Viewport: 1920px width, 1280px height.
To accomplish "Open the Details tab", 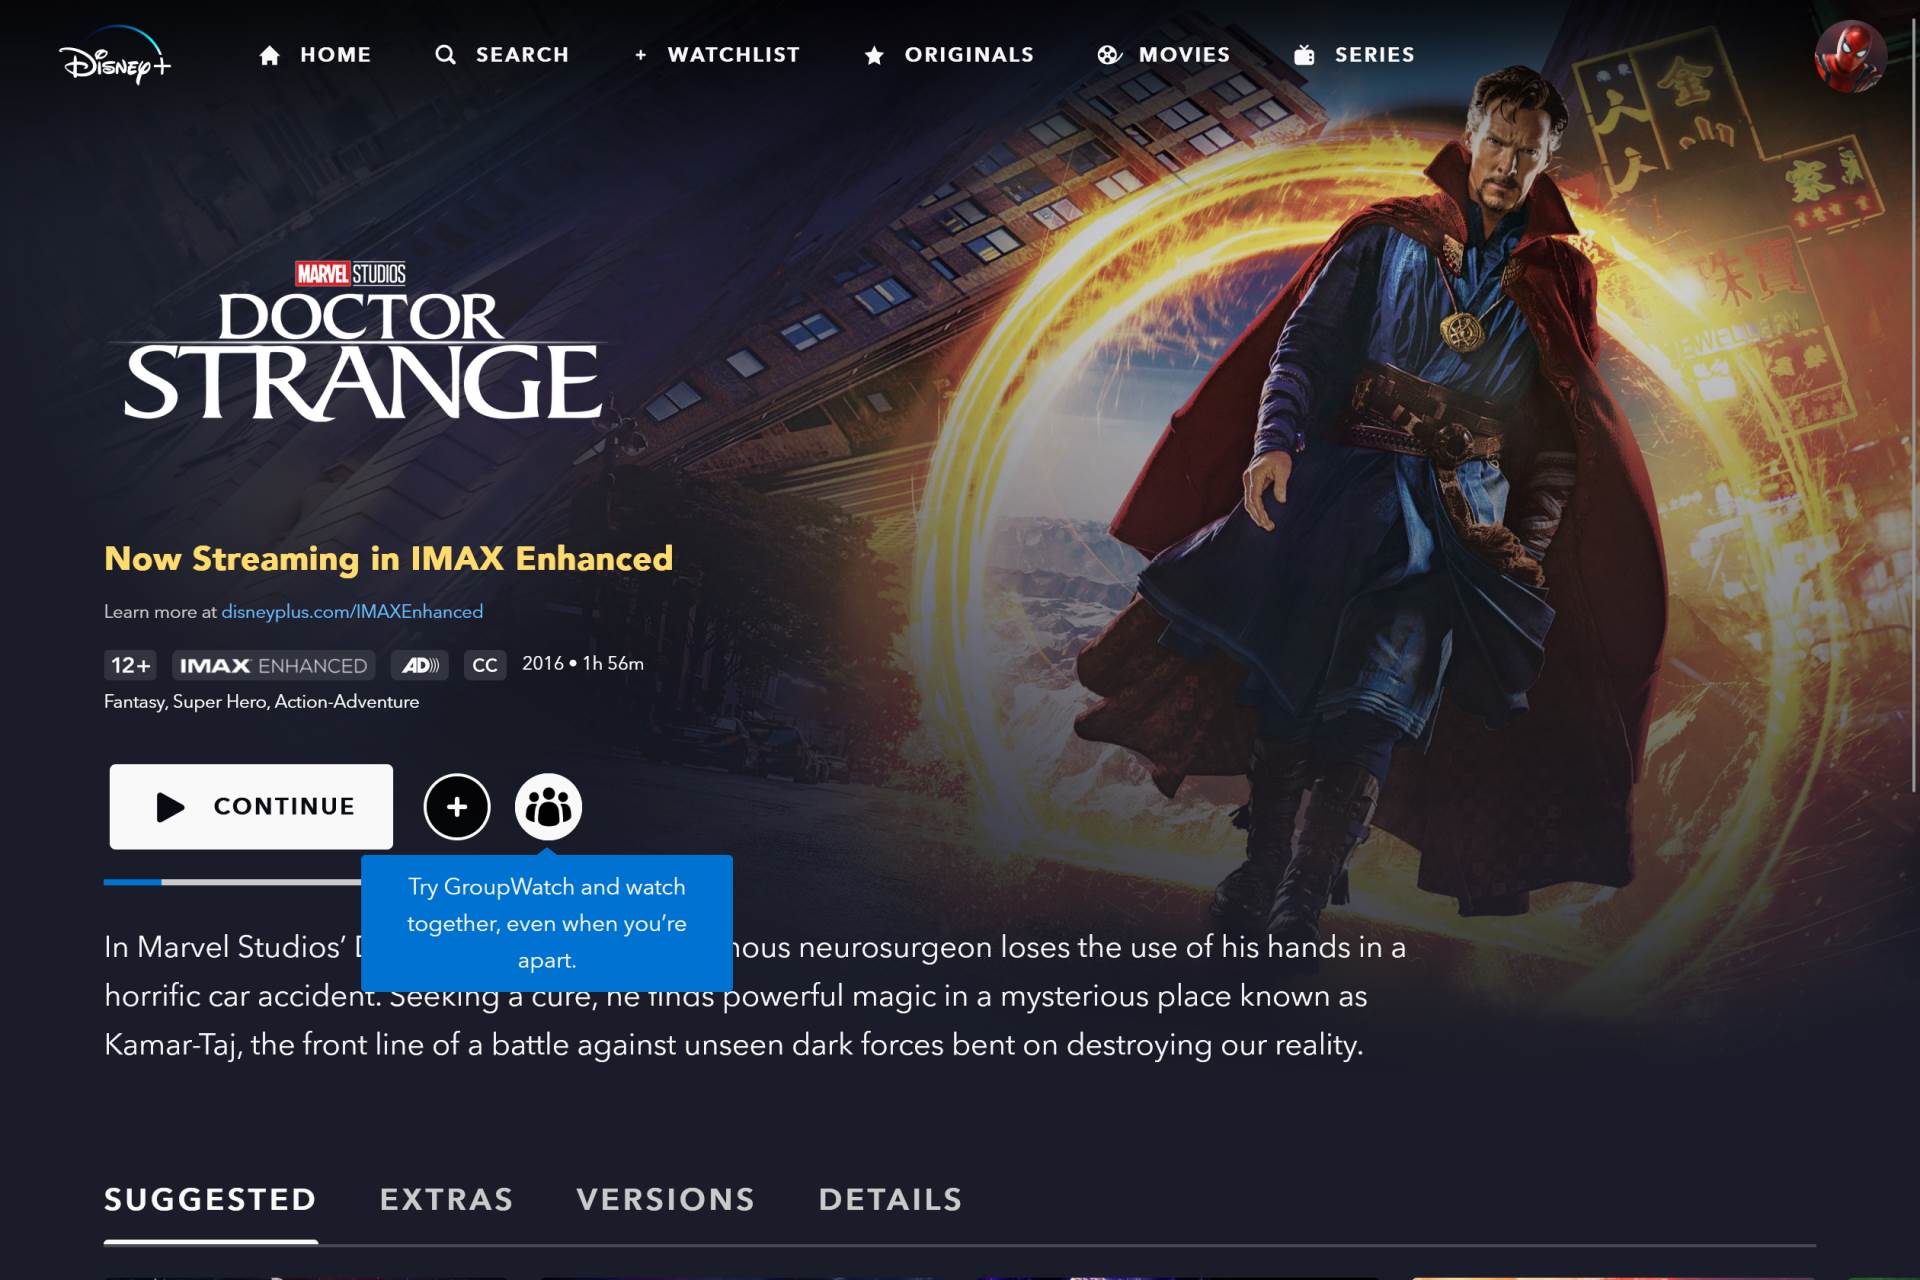I will 890,1199.
